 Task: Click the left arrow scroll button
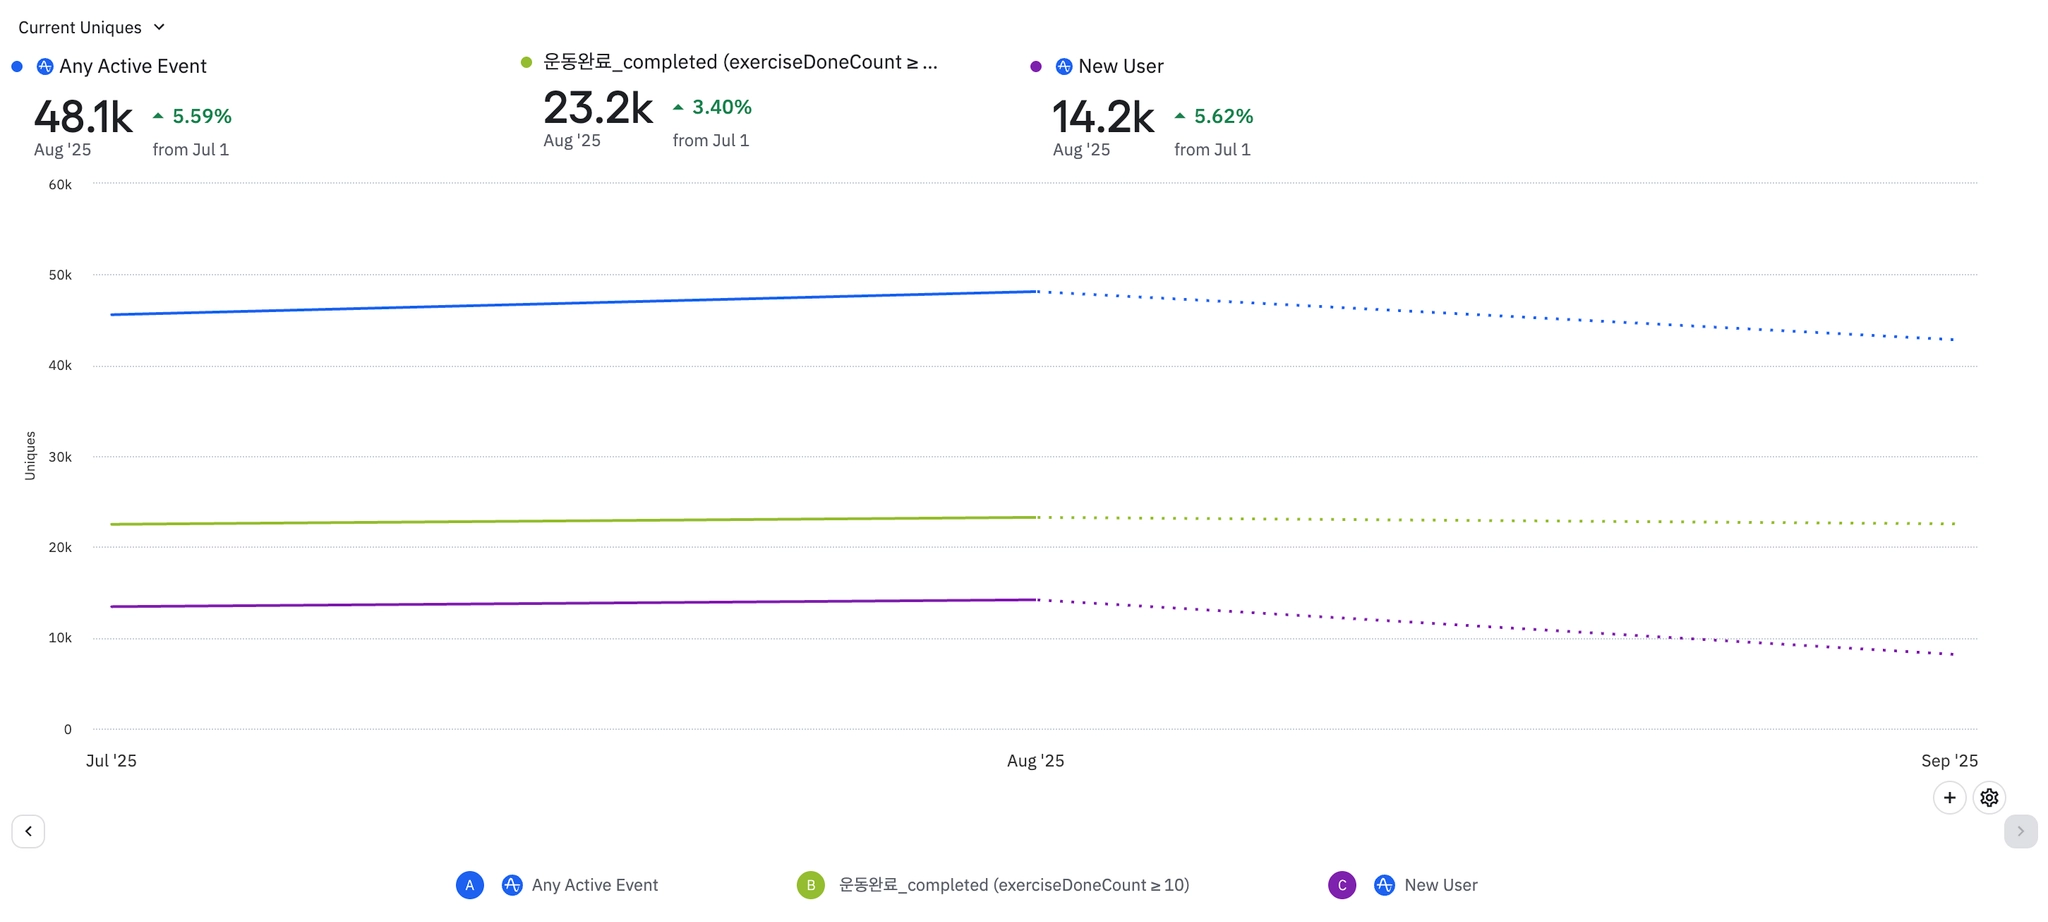(28, 831)
